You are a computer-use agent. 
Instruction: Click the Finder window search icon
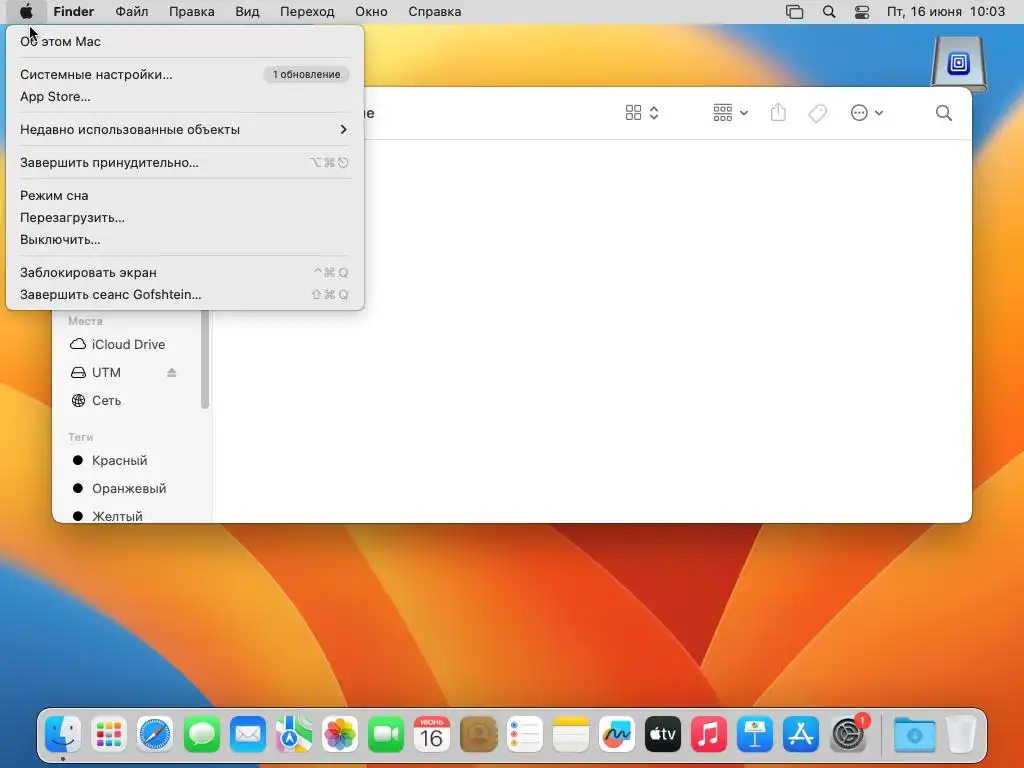point(944,113)
